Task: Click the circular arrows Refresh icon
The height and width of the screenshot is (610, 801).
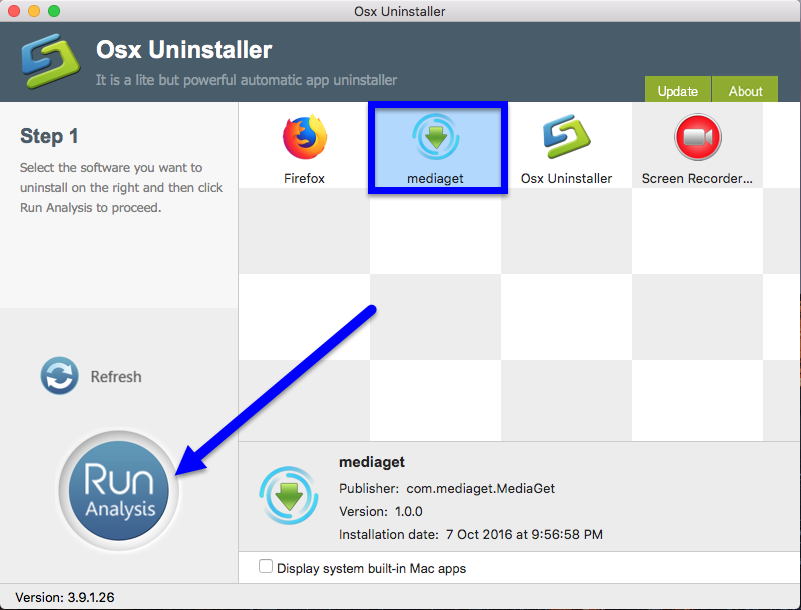Action: point(59,377)
